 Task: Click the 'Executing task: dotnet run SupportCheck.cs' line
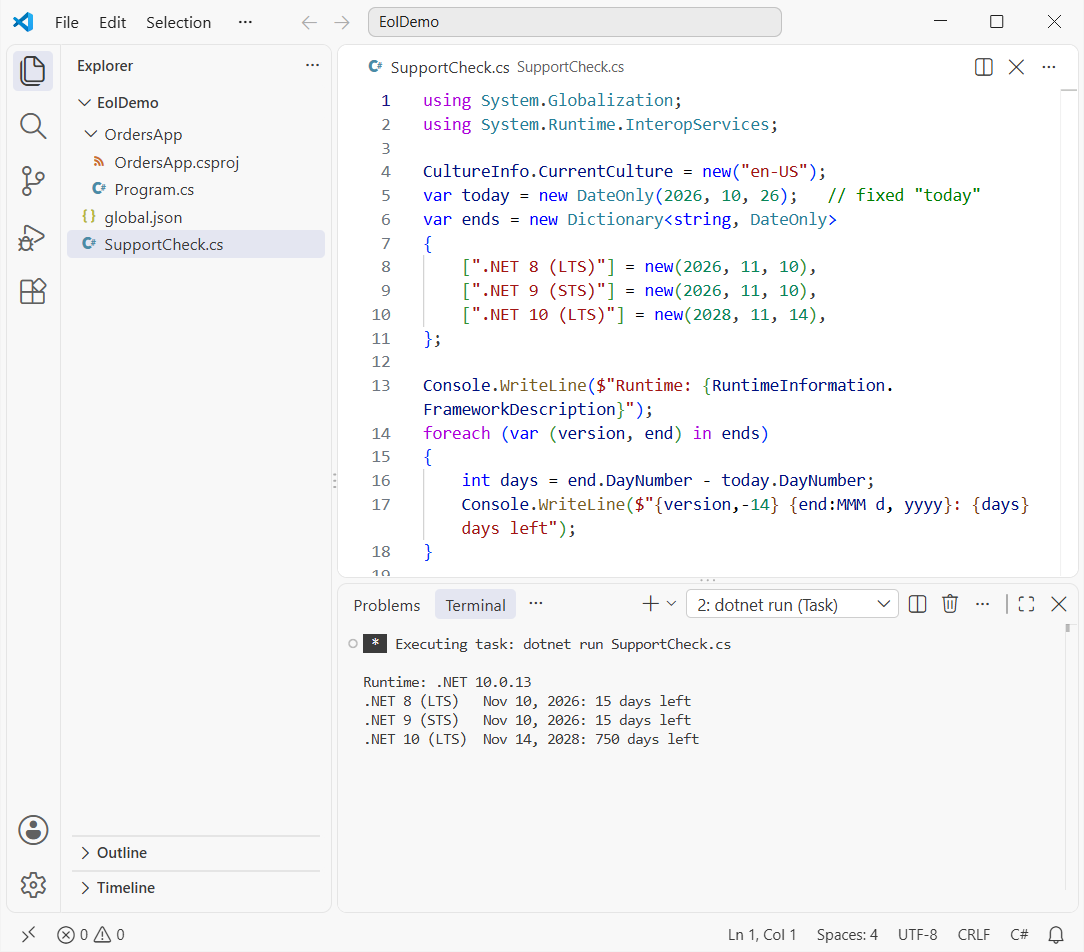(563, 644)
